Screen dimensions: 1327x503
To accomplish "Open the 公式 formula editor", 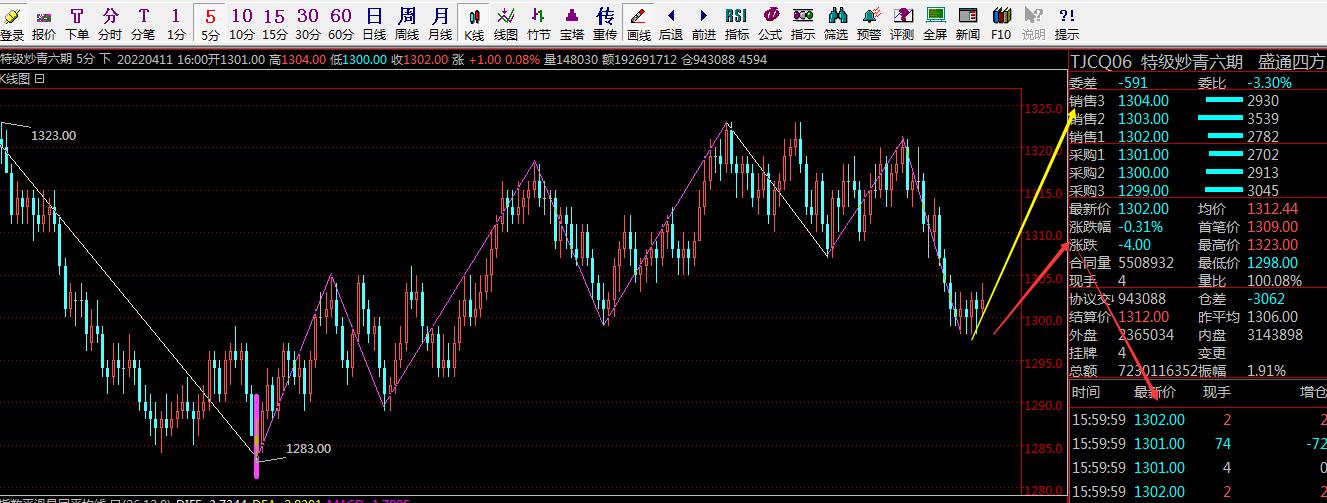I will coord(770,22).
